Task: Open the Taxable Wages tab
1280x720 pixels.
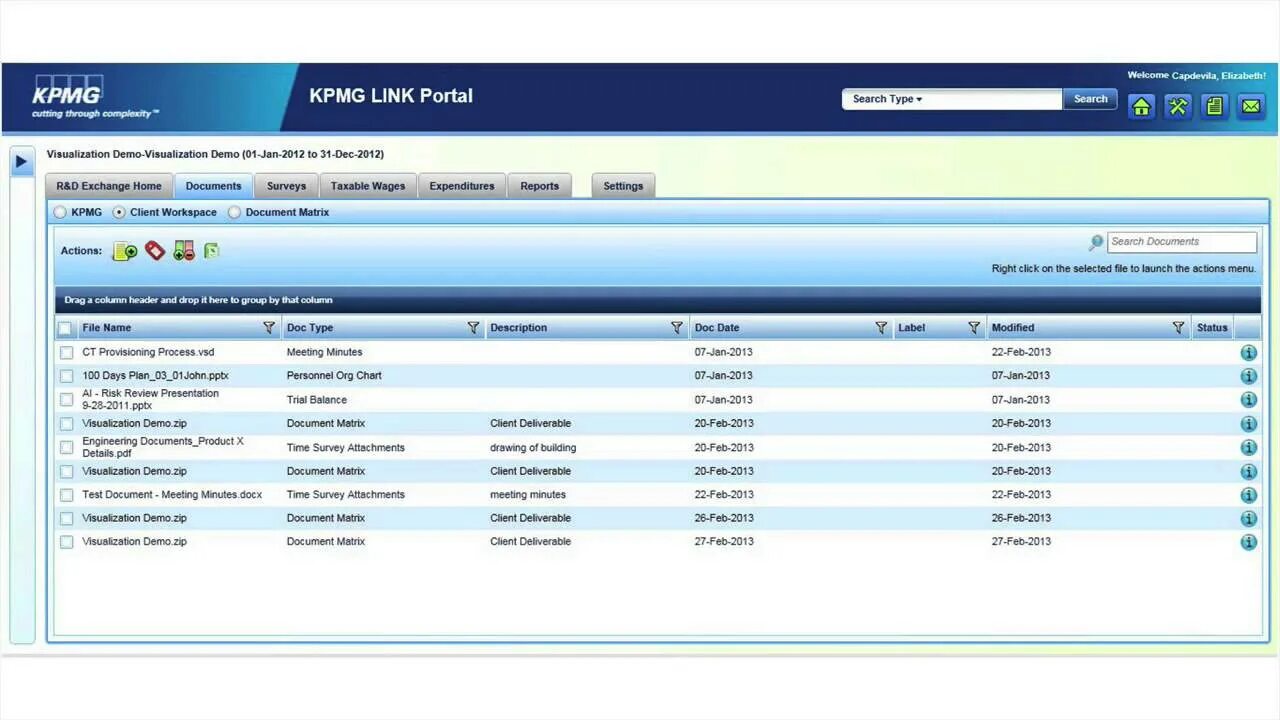Action: [368, 186]
